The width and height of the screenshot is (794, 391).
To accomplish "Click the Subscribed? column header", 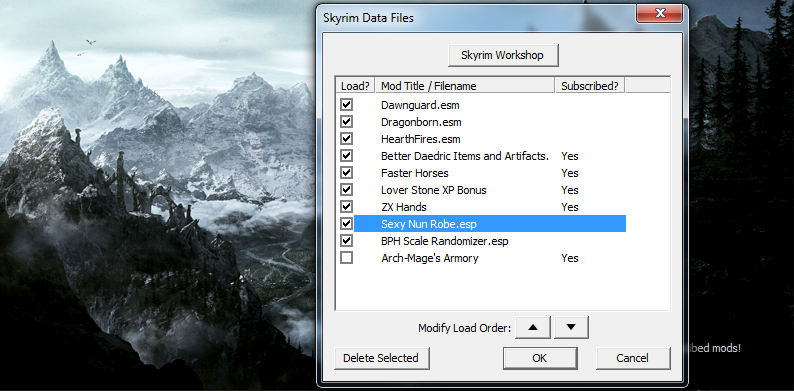I will [590, 86].
